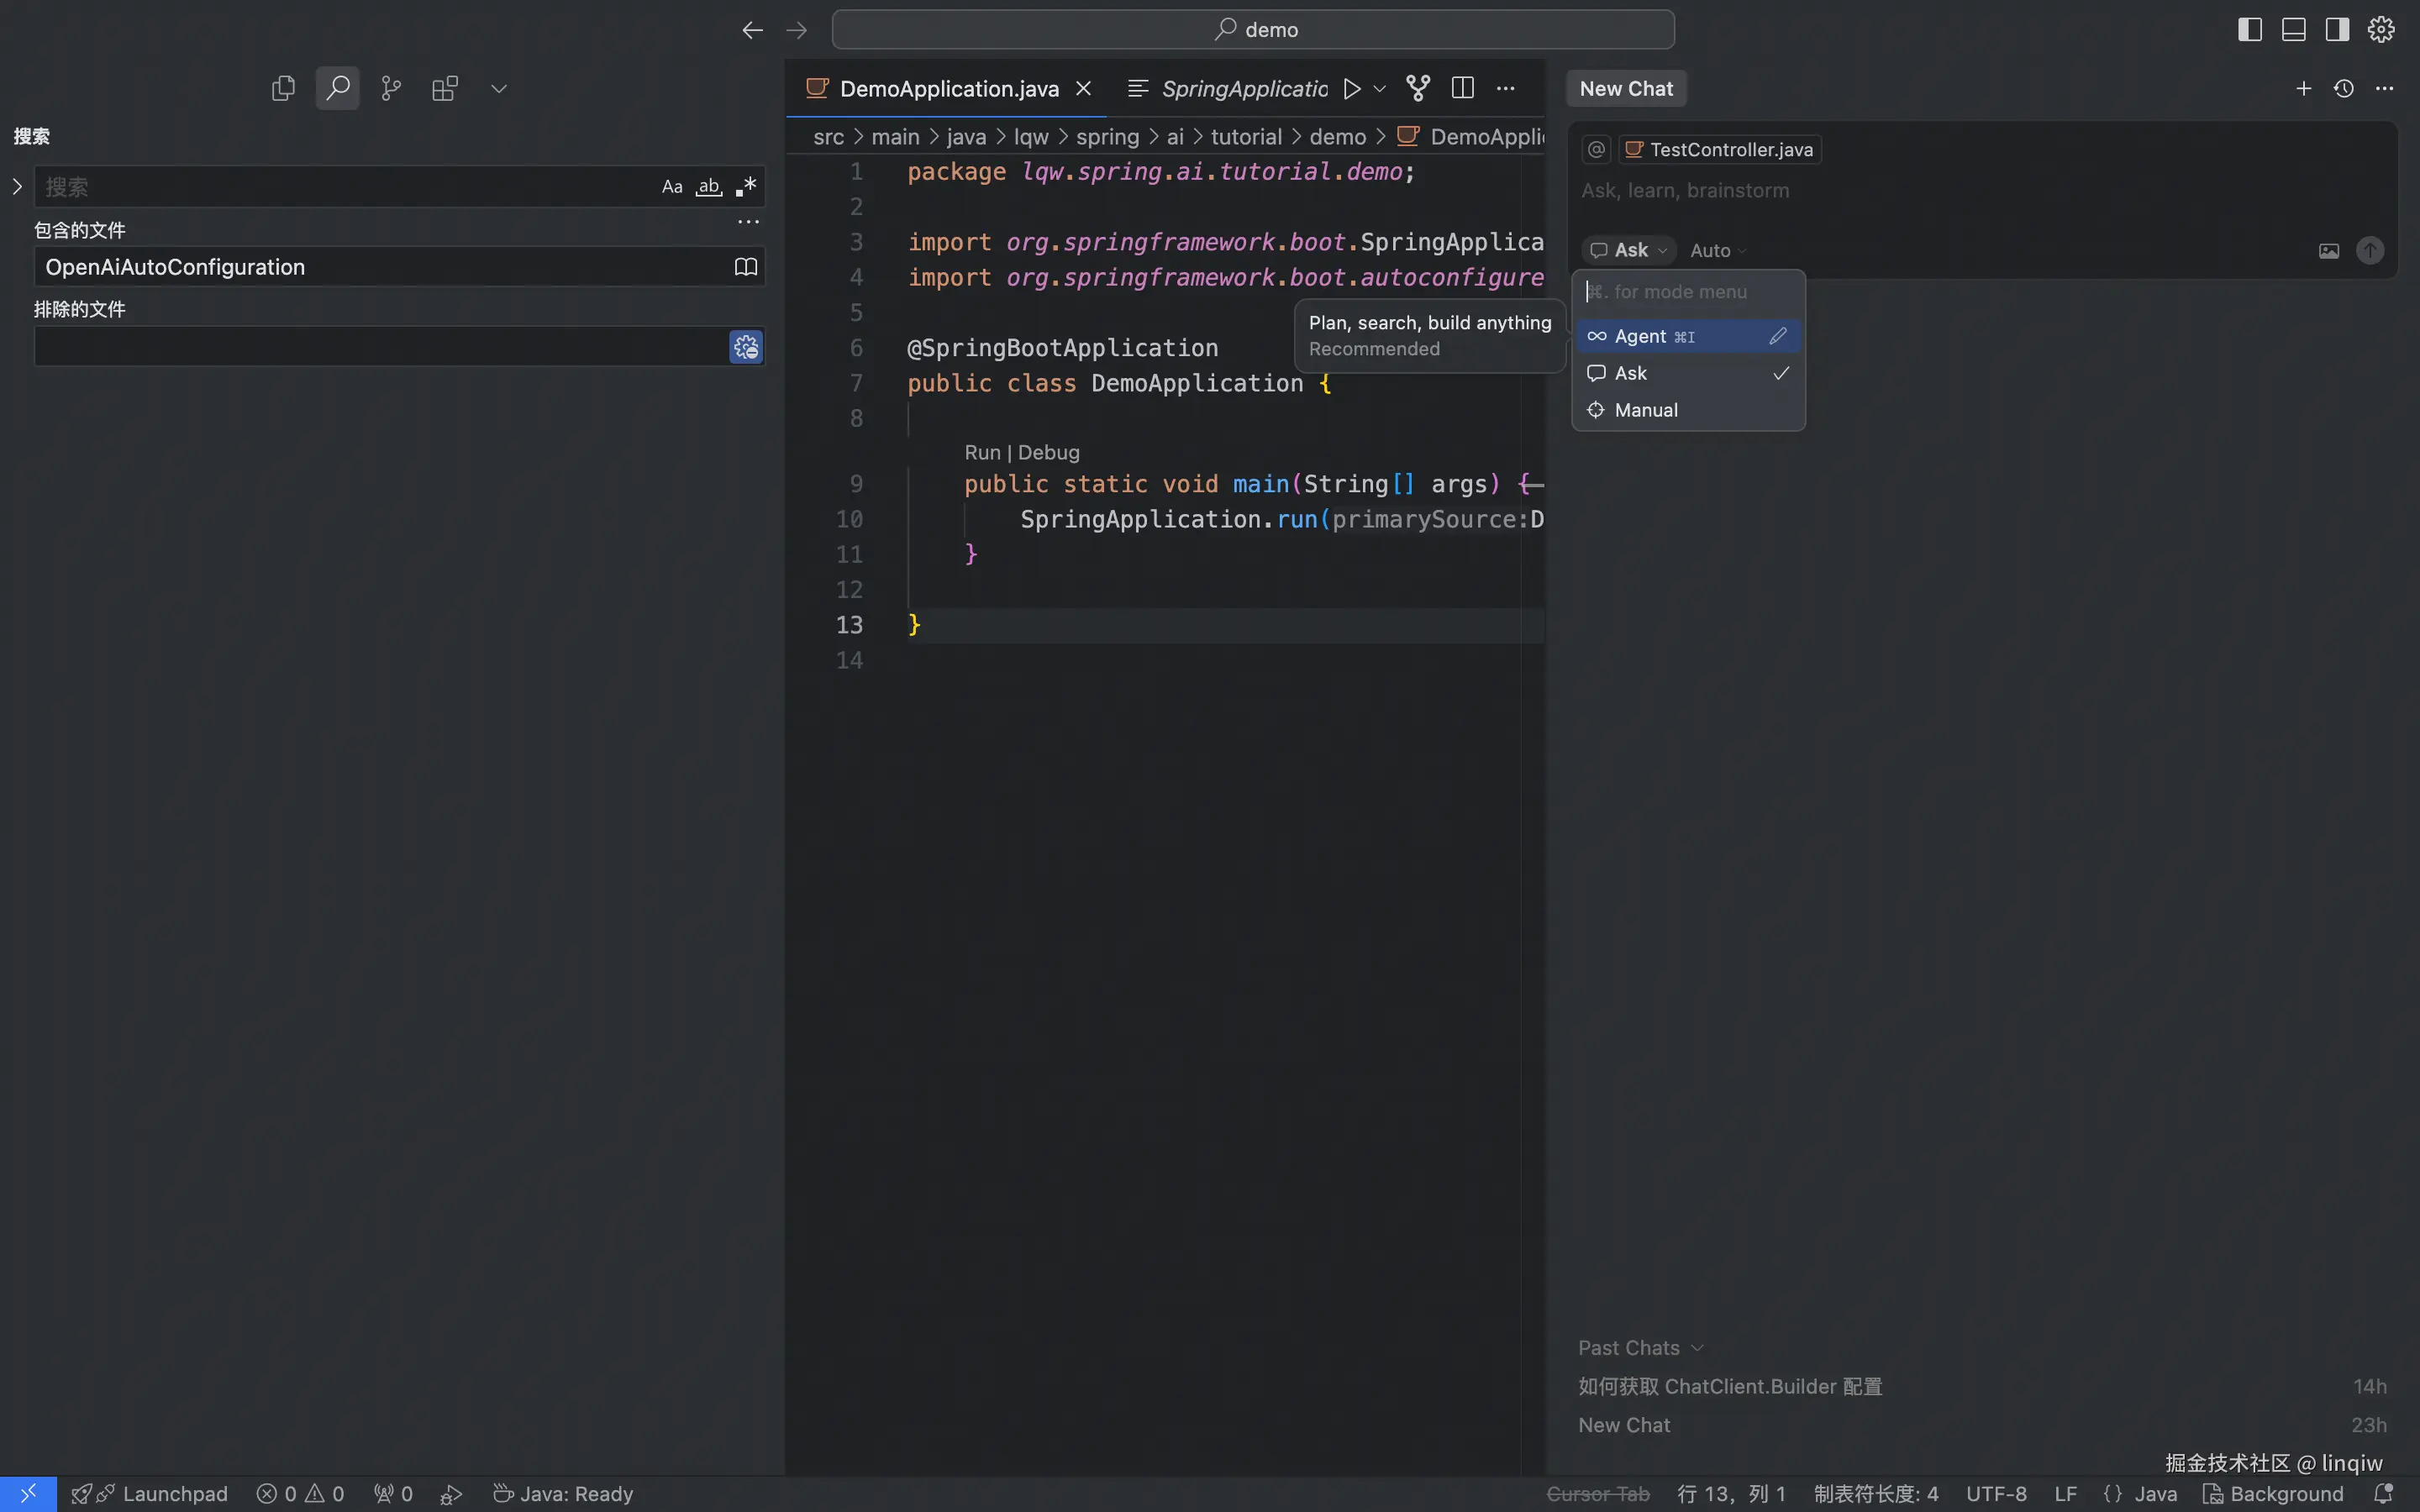Open the Auto model dropdown
2420x1512 pixels.
(1717, 250)
